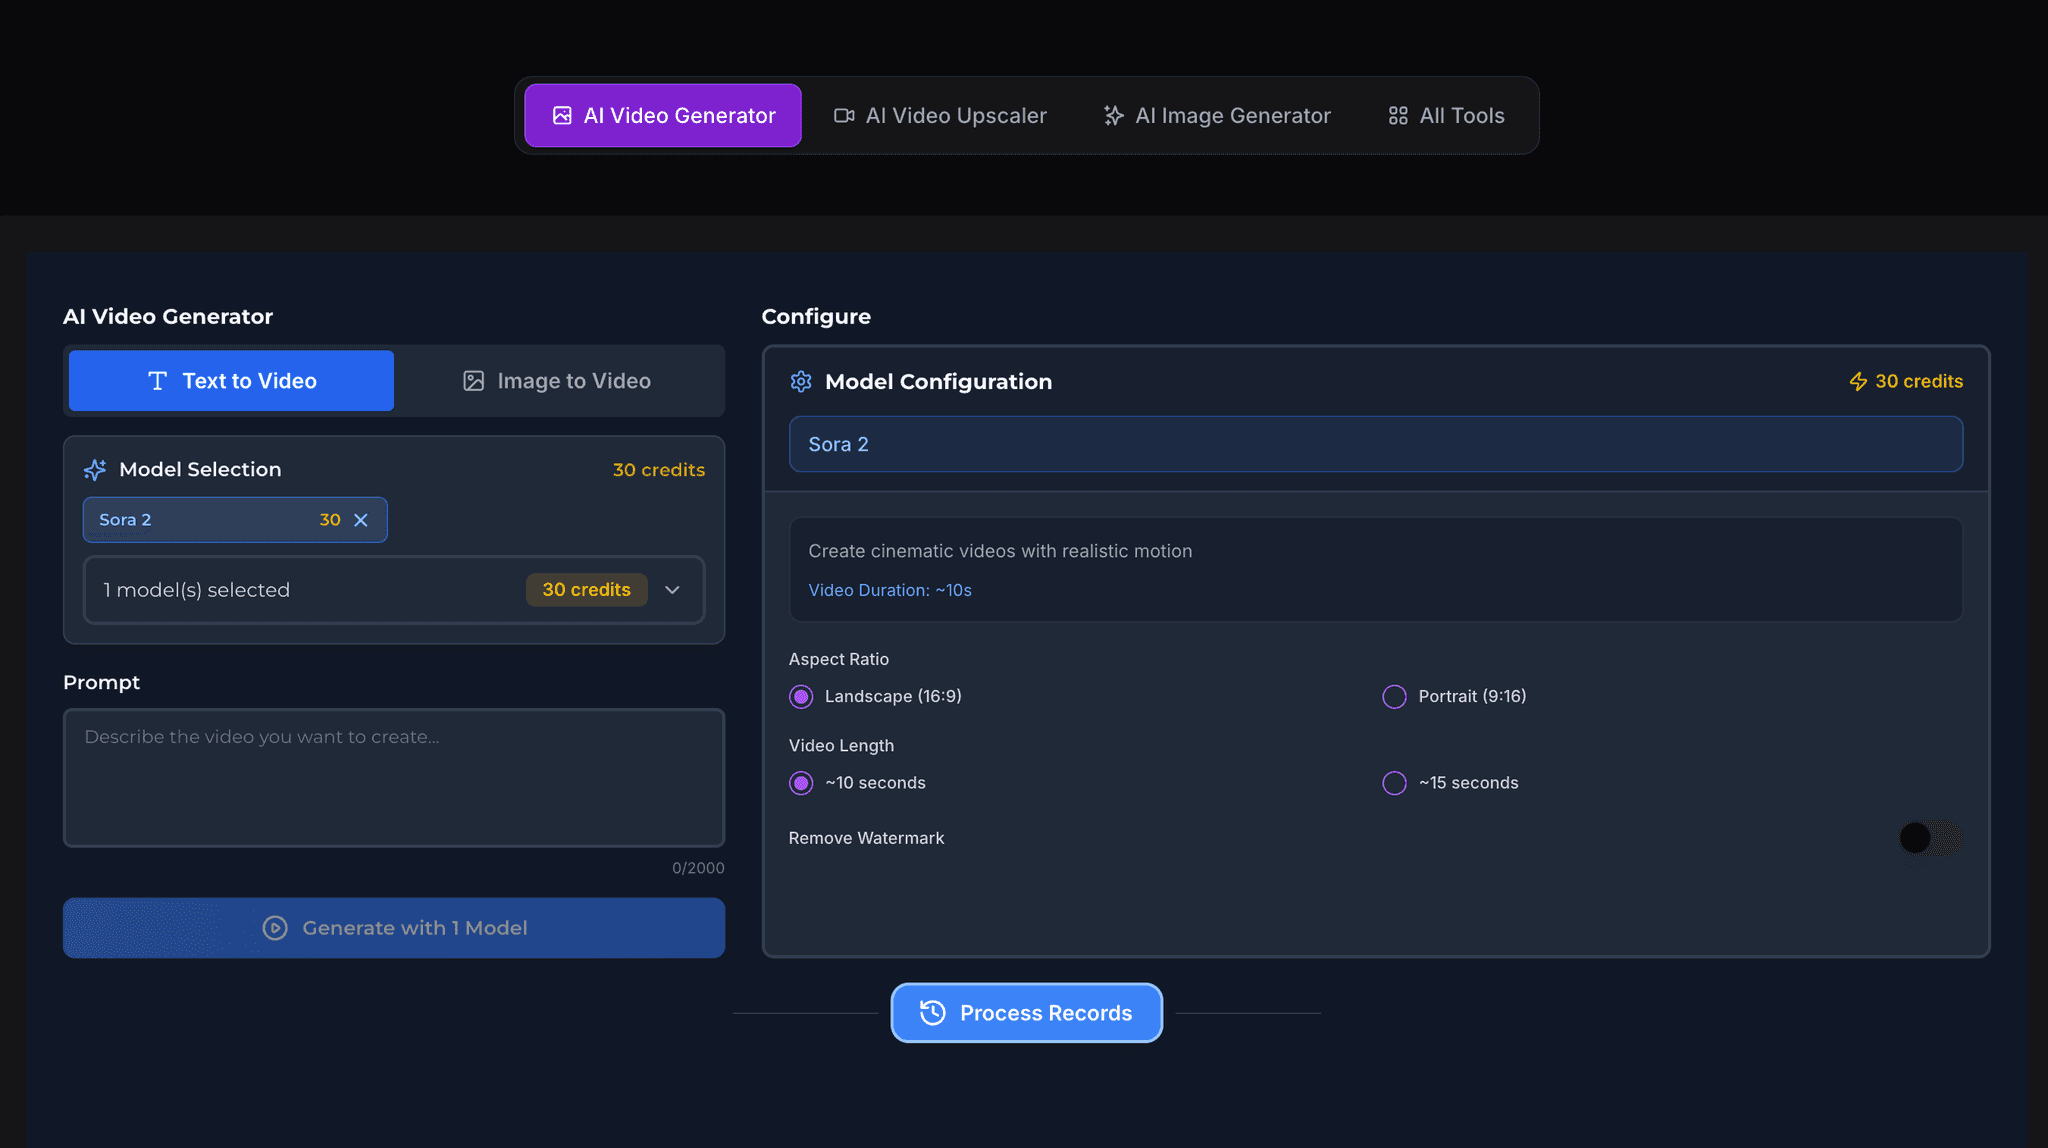Switch to the Image to Video tab
The image size is (2048, 1148).
[x=558, y=381]
